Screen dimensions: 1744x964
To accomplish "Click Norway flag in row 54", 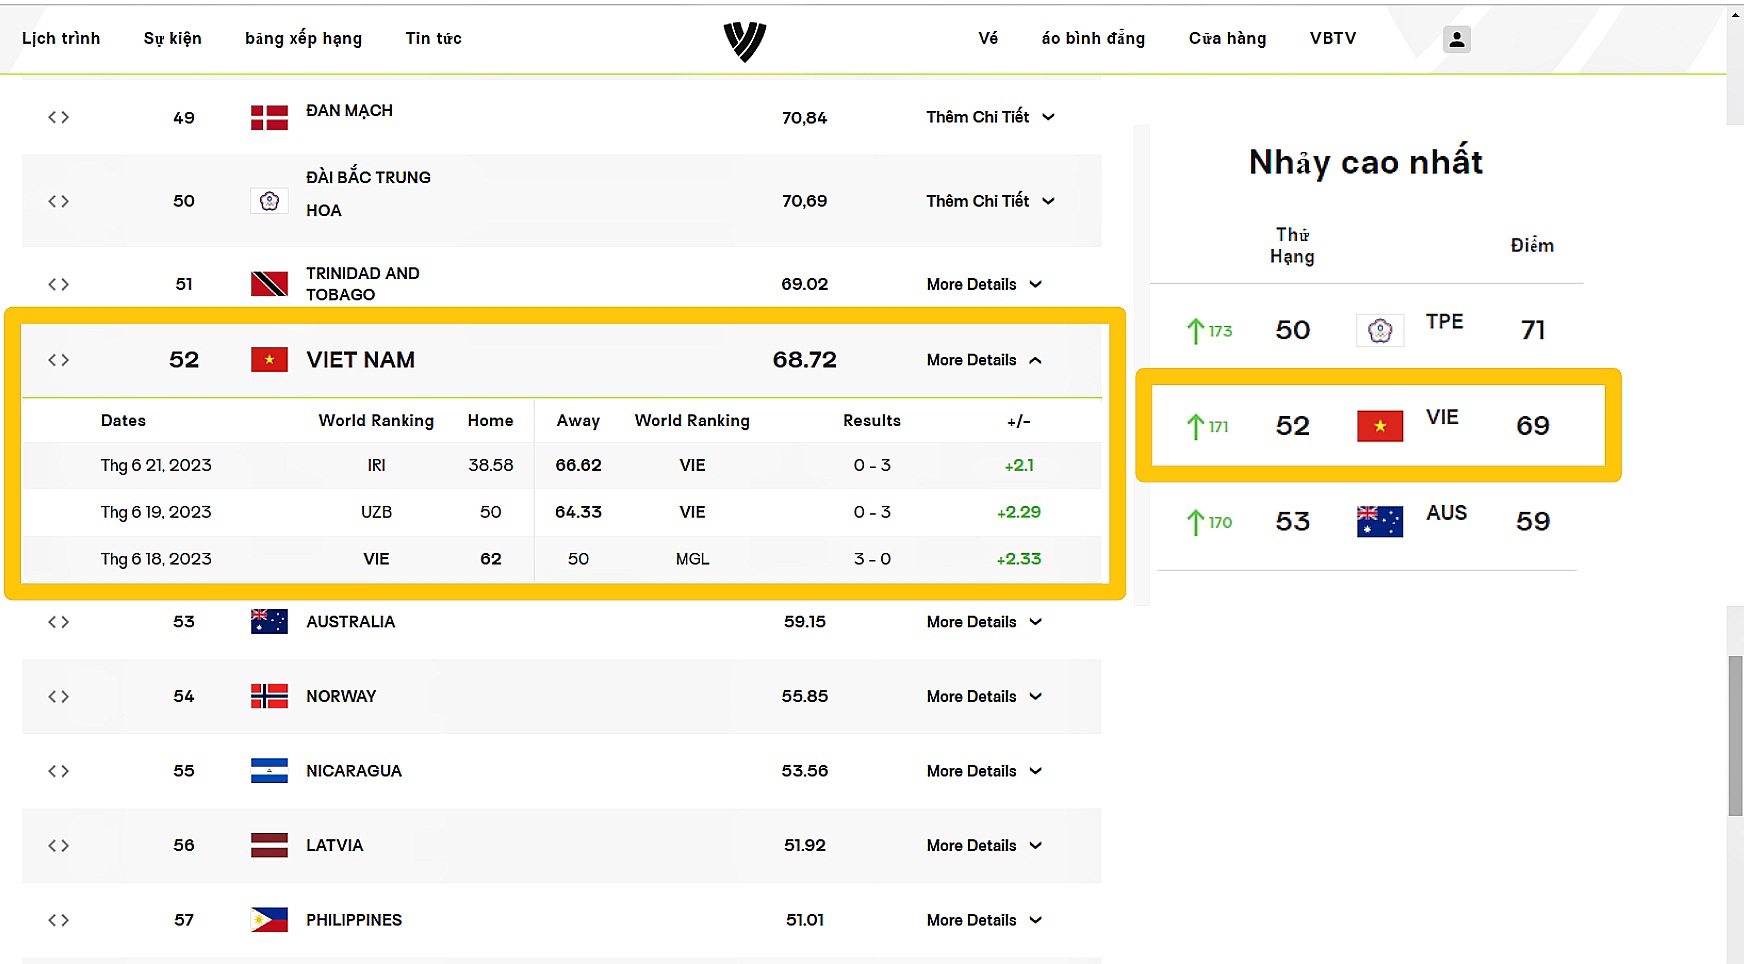I will [x=269, y=696].
